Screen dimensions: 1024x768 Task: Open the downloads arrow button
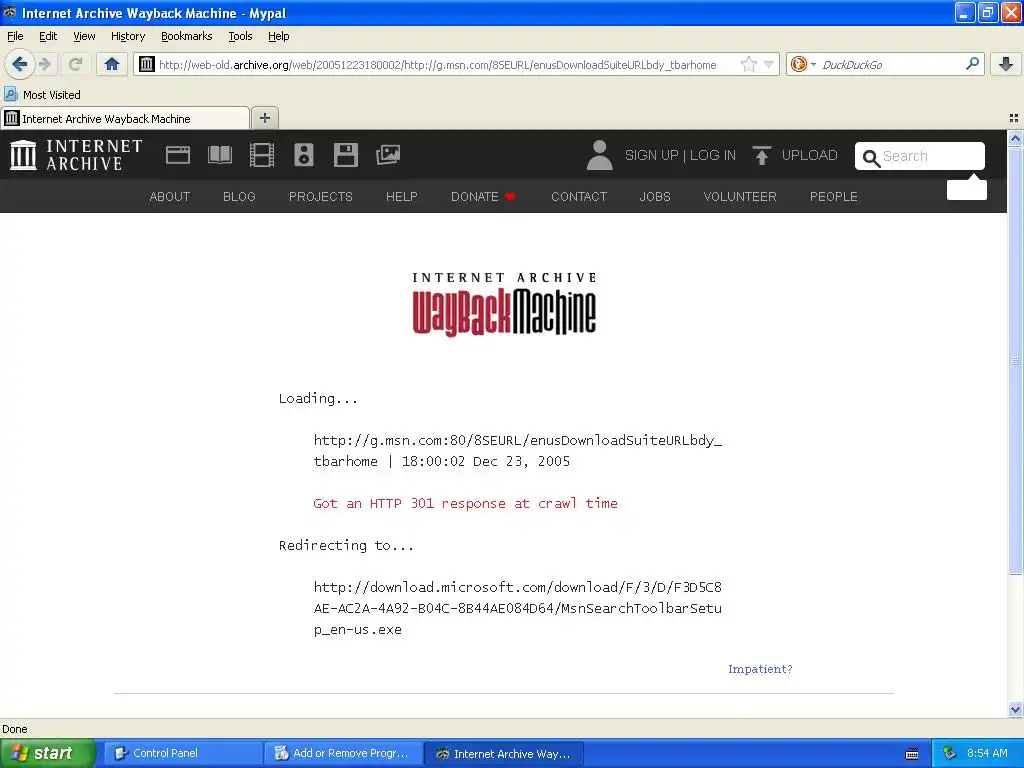[x=1006, y=64]
